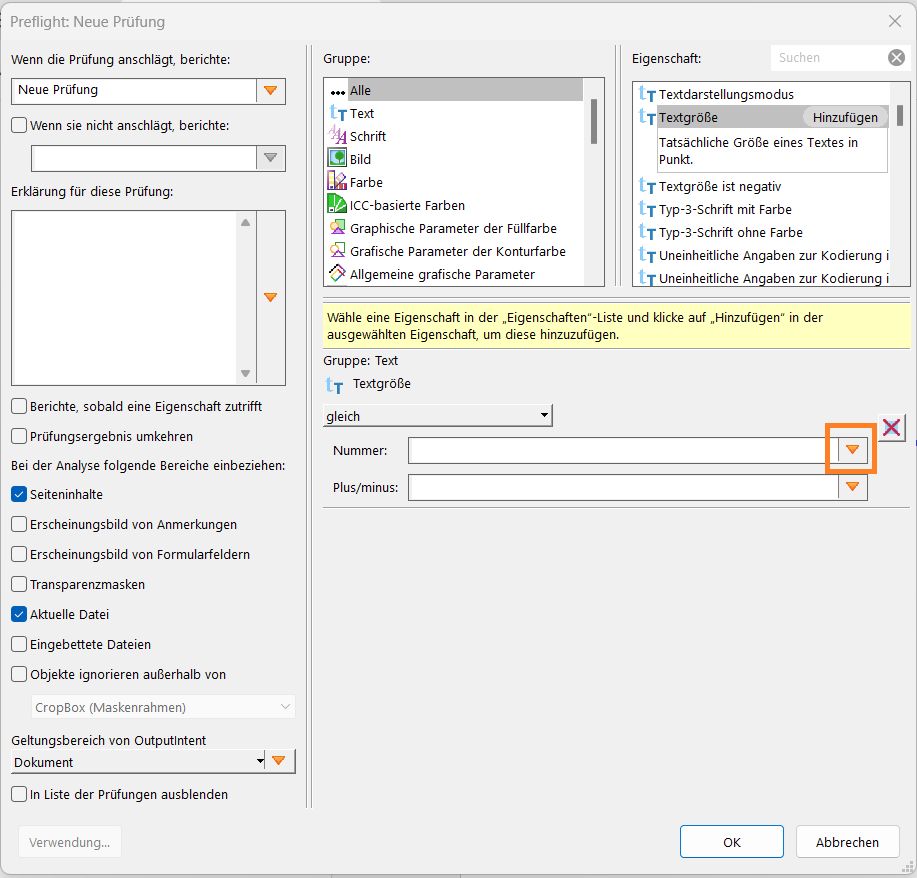Open the 'gleich' comparison dropdown
Viewport: 917px width, 878px height.
click(x=437, y=415)
